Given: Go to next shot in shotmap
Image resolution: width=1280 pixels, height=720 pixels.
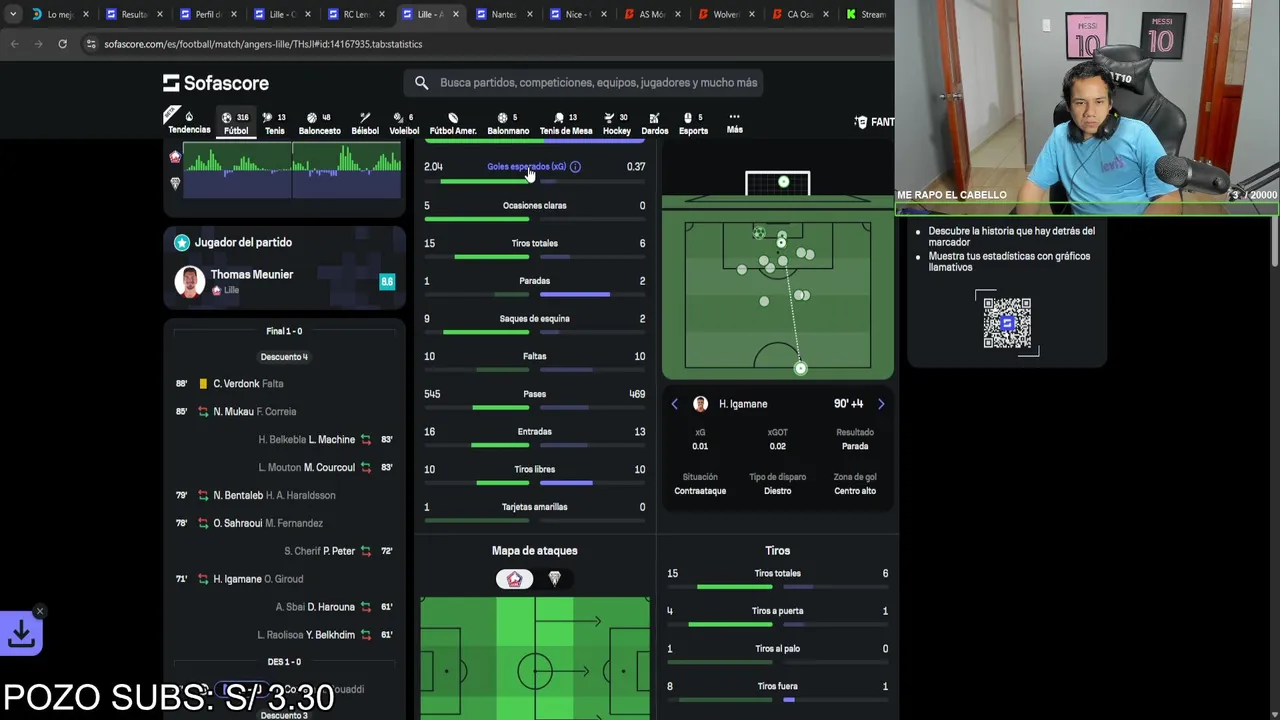Looking at the screenshot, I should tap(881, 404).
